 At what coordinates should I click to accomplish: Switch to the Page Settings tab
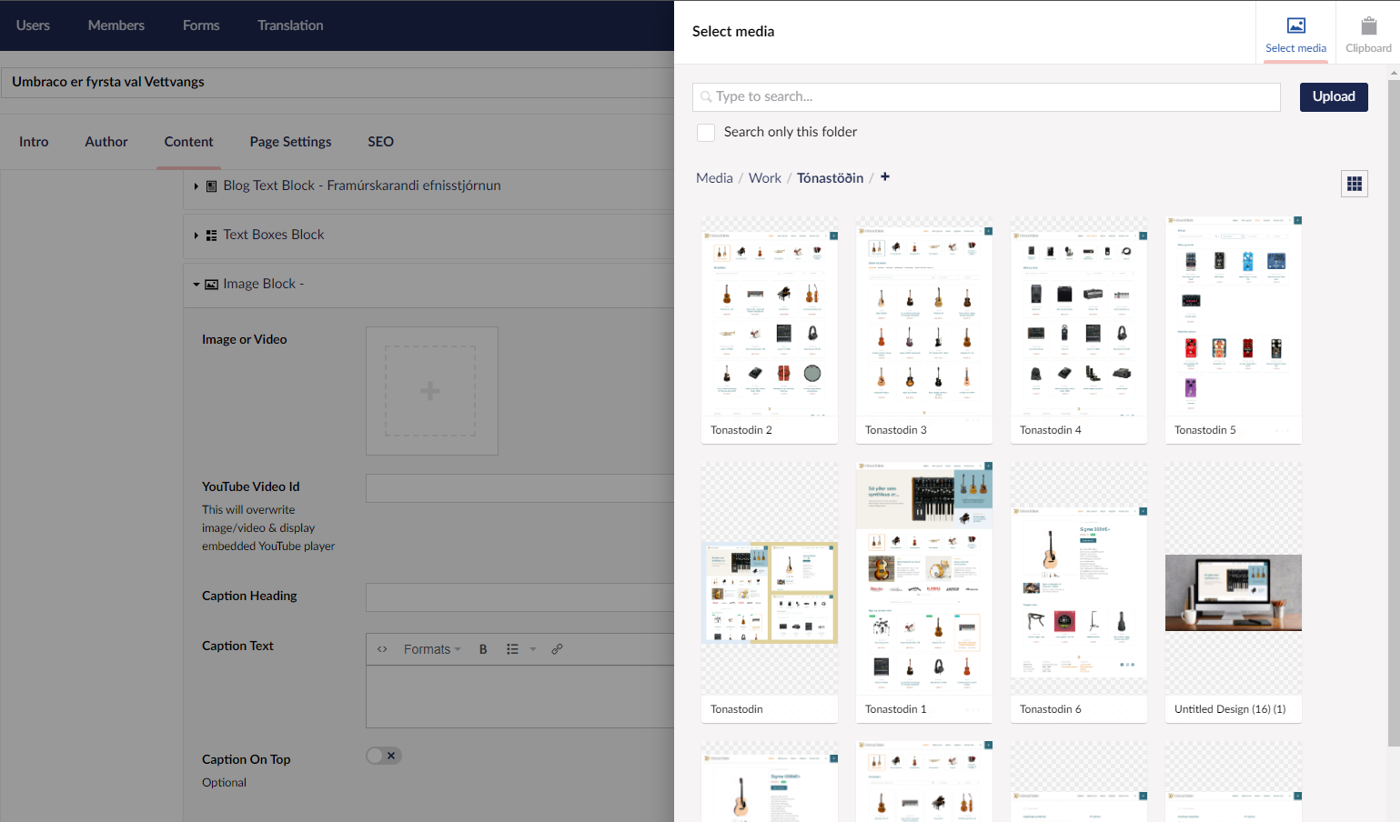(x=290, y=142)
